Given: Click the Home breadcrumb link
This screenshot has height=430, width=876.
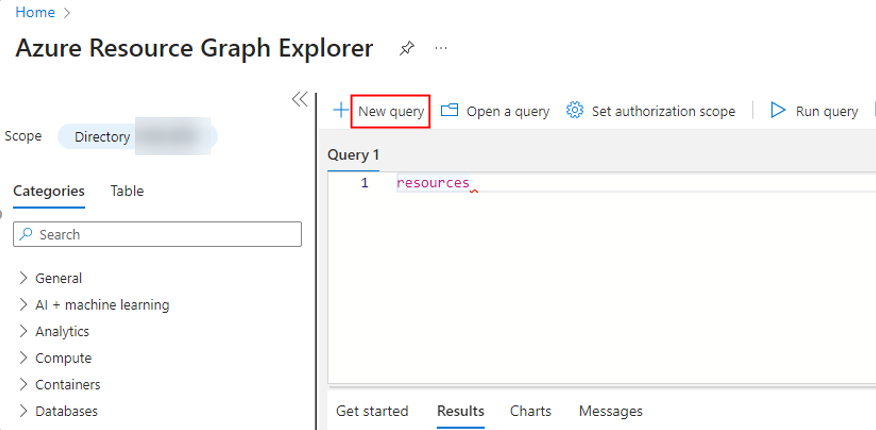Looking at the screenshot, I should point(35,12).
